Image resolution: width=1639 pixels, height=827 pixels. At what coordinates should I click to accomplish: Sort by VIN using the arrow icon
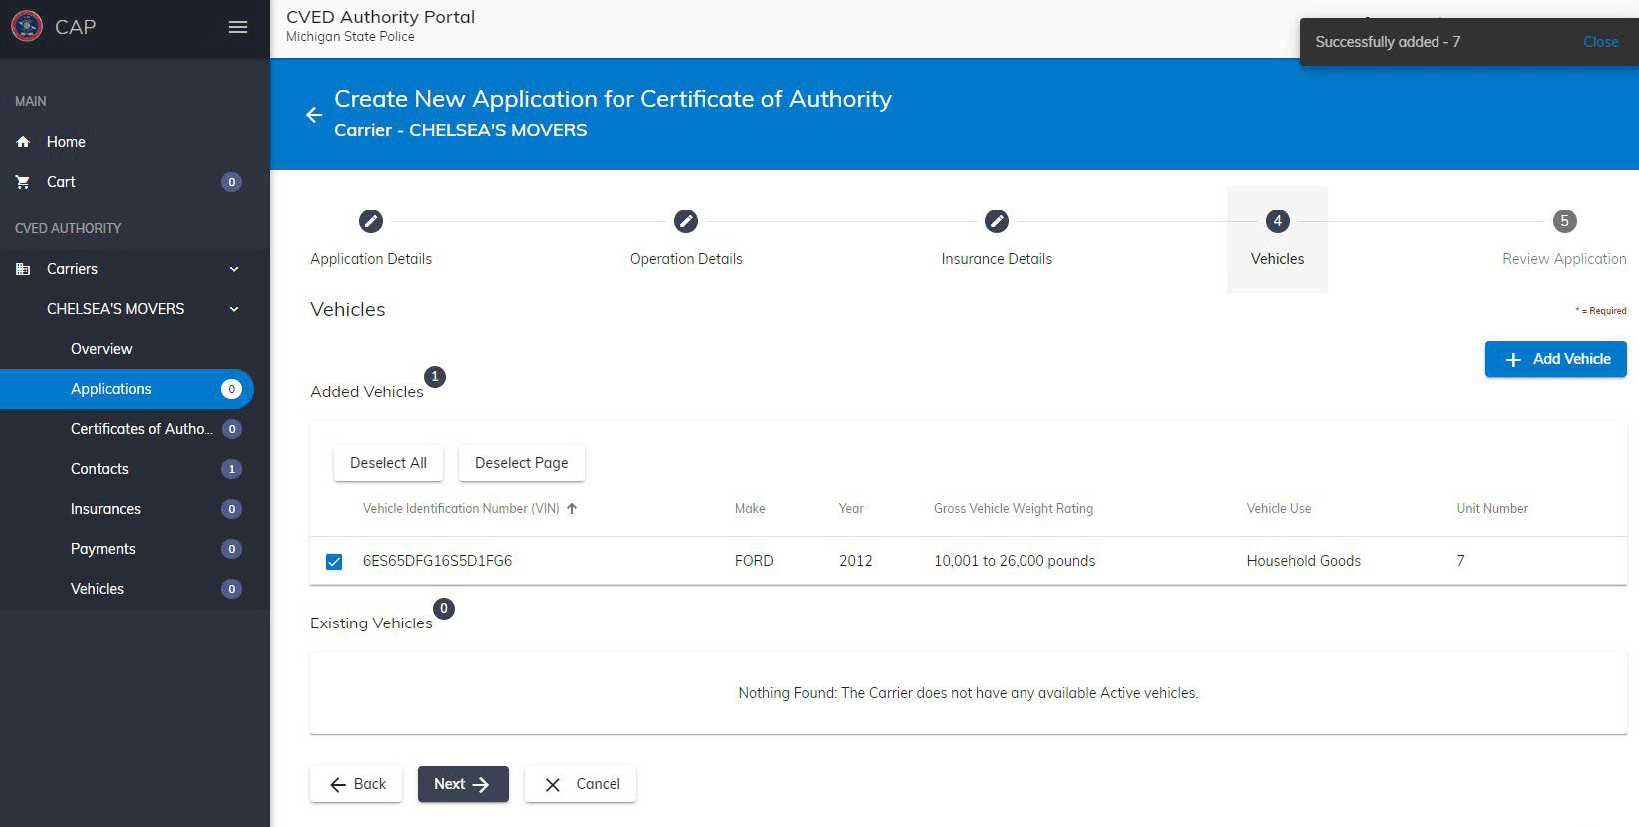click(572, 508)
